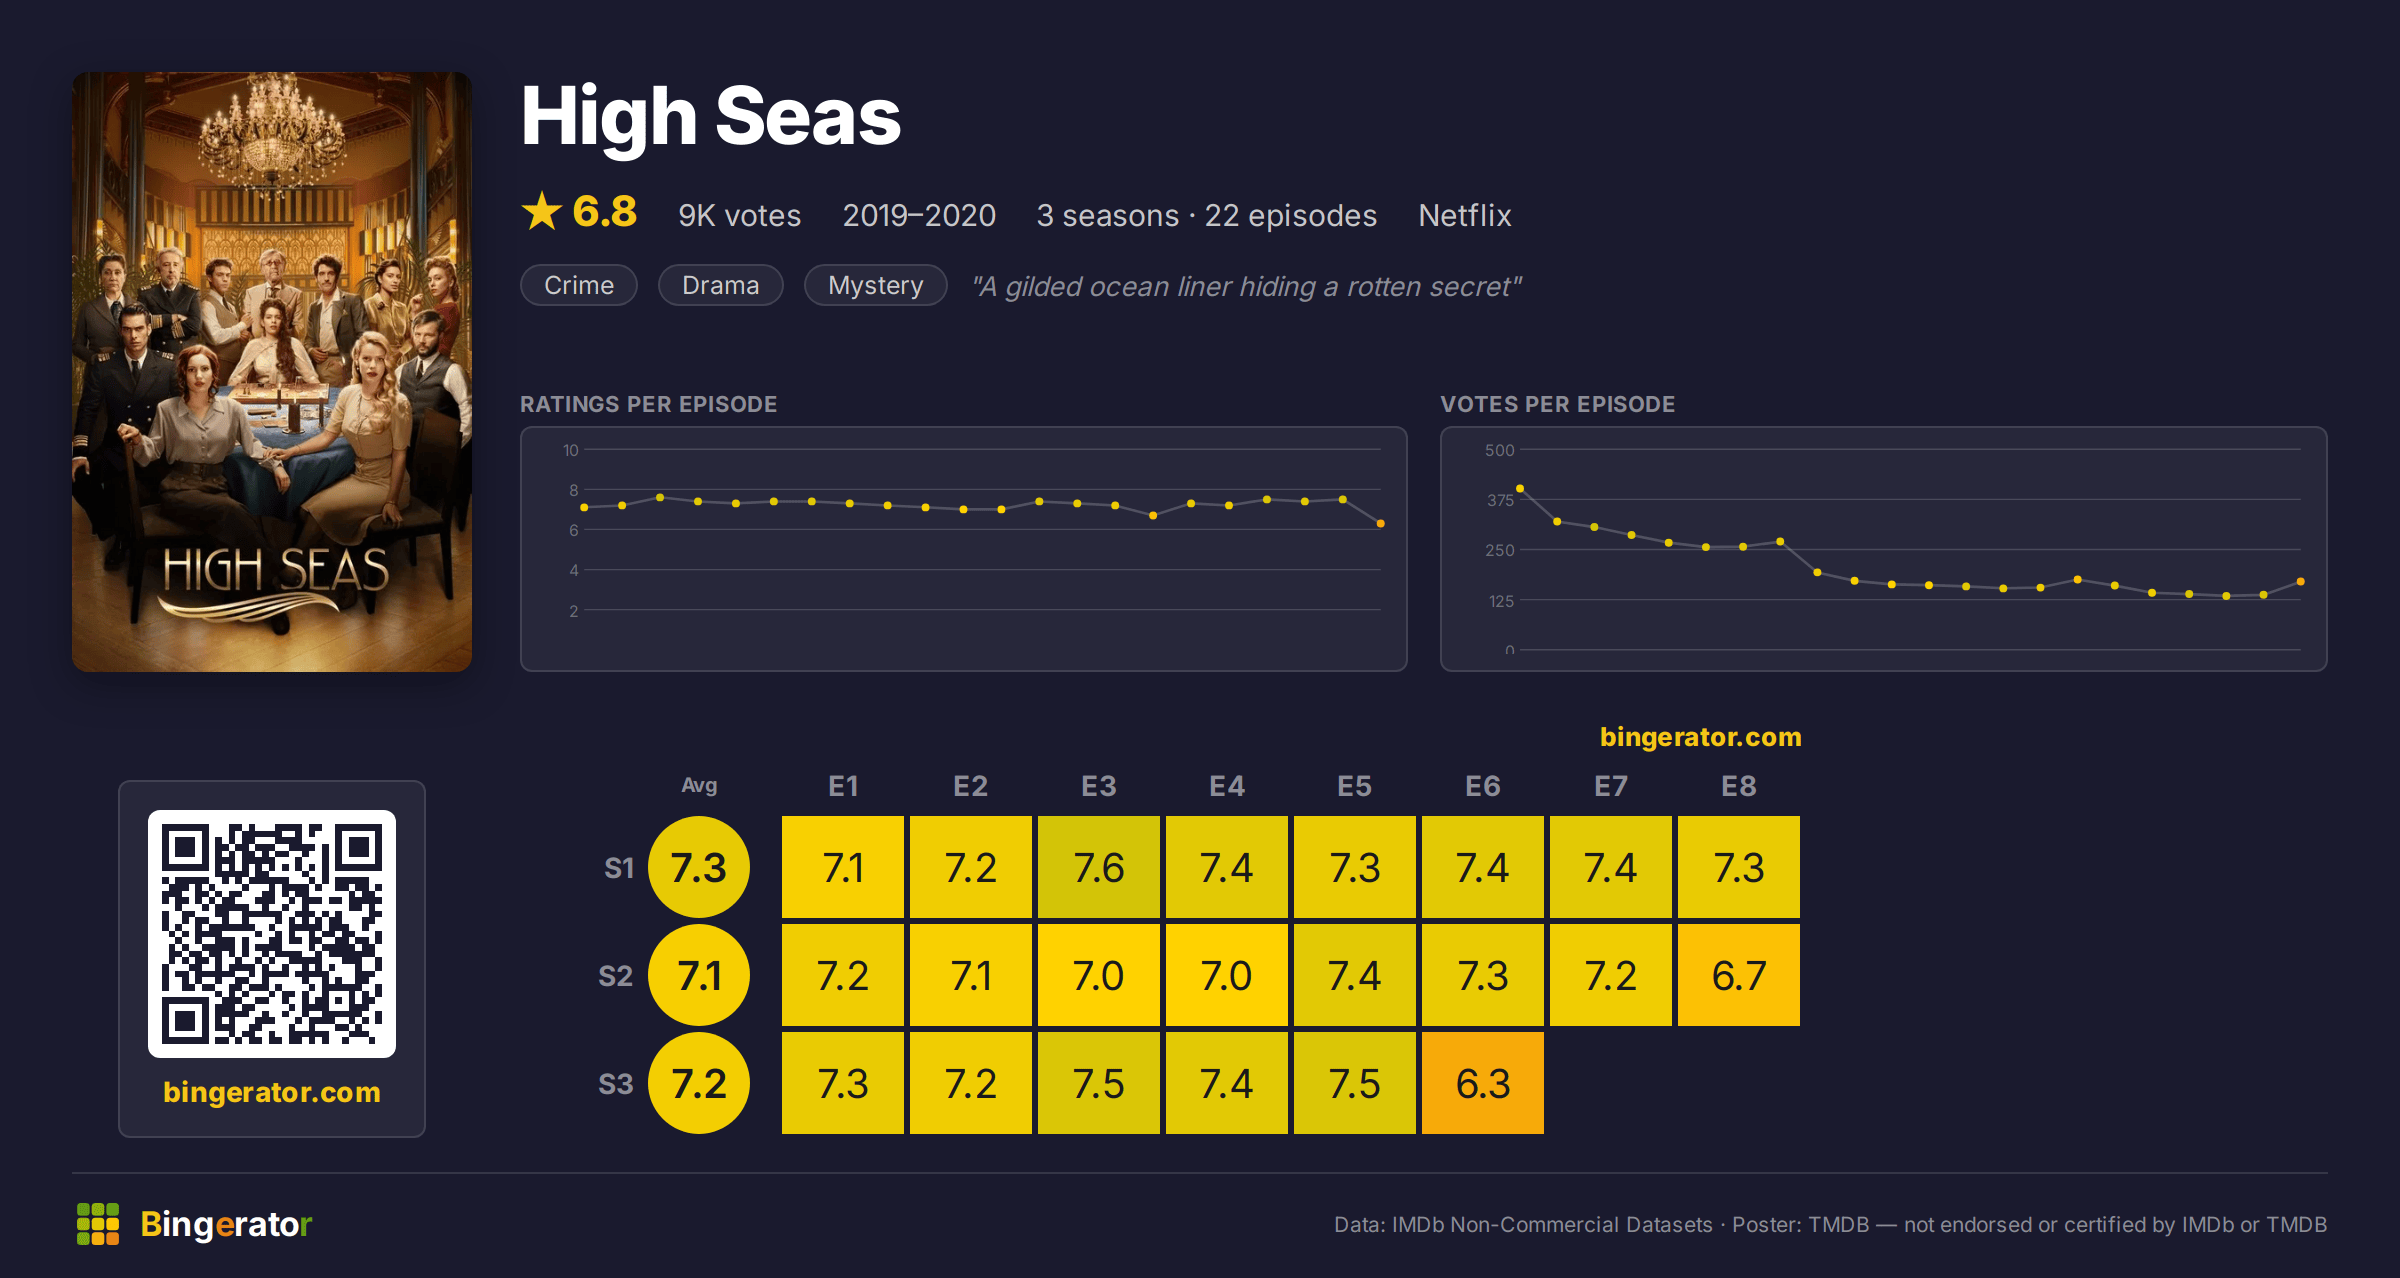Open the High Seas poster thumbnail
Screen dimensions: 2400x1278
(x=272, y=372)
